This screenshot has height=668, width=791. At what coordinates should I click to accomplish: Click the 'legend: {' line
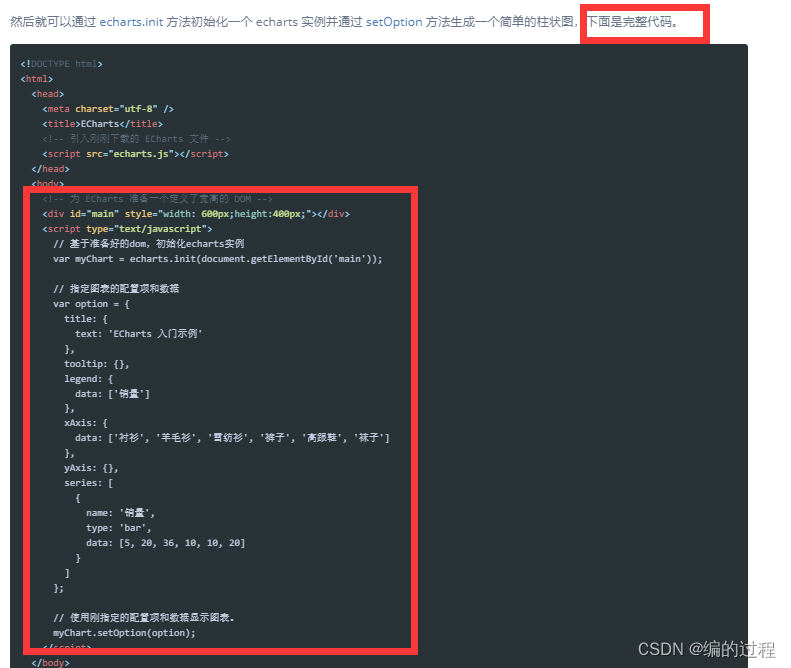point(88,378)
